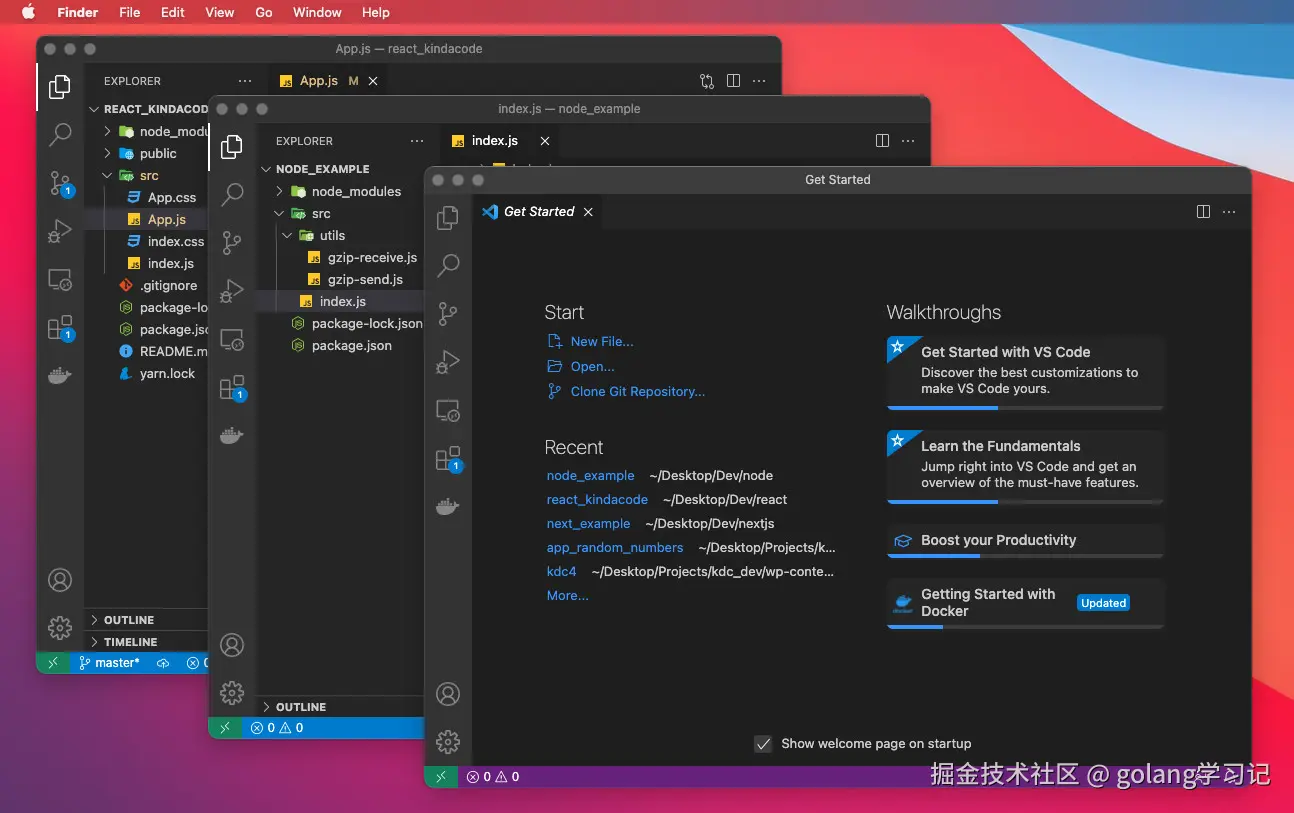Open Docker view in react_kindacode window
The image size is (1294, 813).
click(x=60, y=376)
